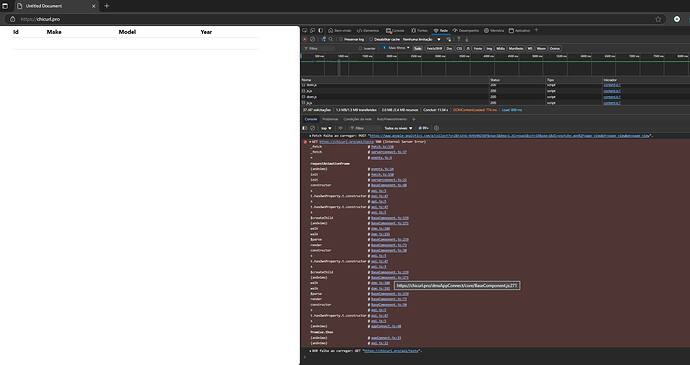Click the plus icon for more DevTools tools

(536, 30)
